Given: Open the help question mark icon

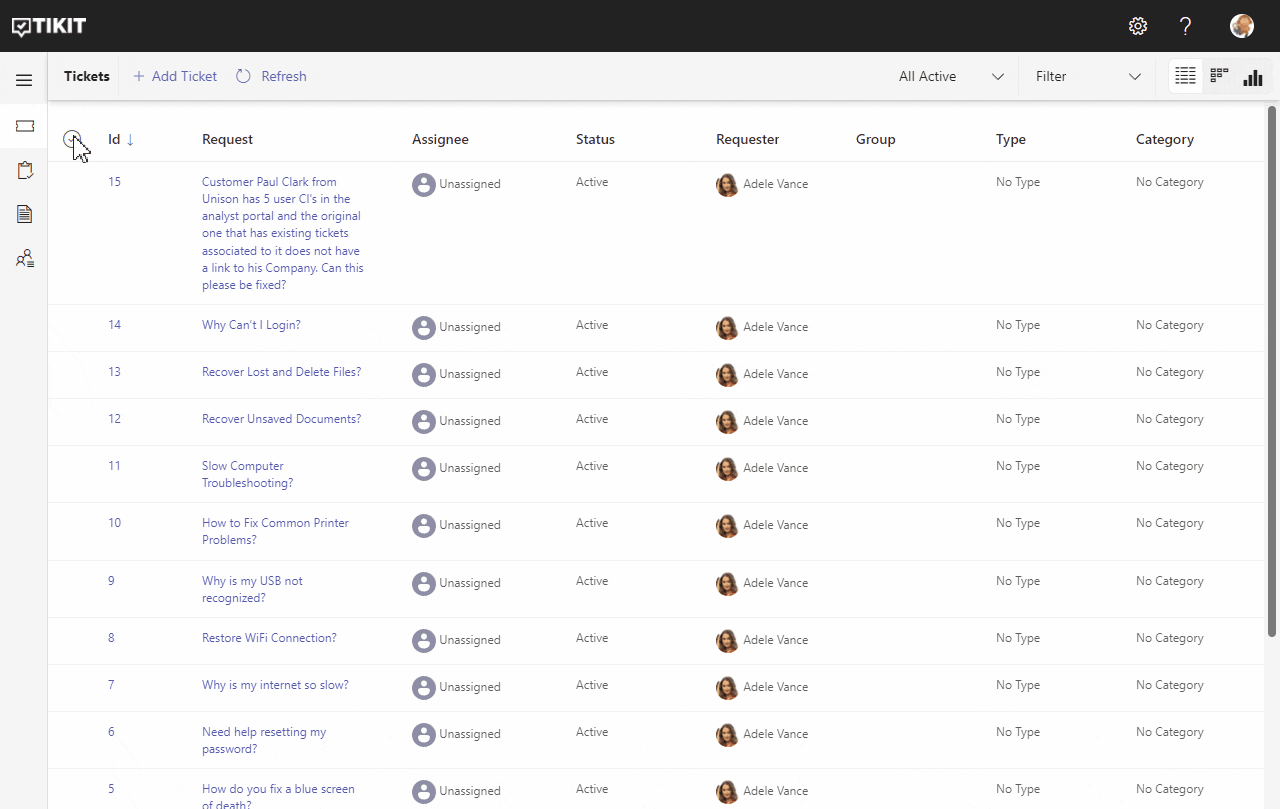Looking at the screenshot, I should pyautogui.click(x=1186, y=26).
